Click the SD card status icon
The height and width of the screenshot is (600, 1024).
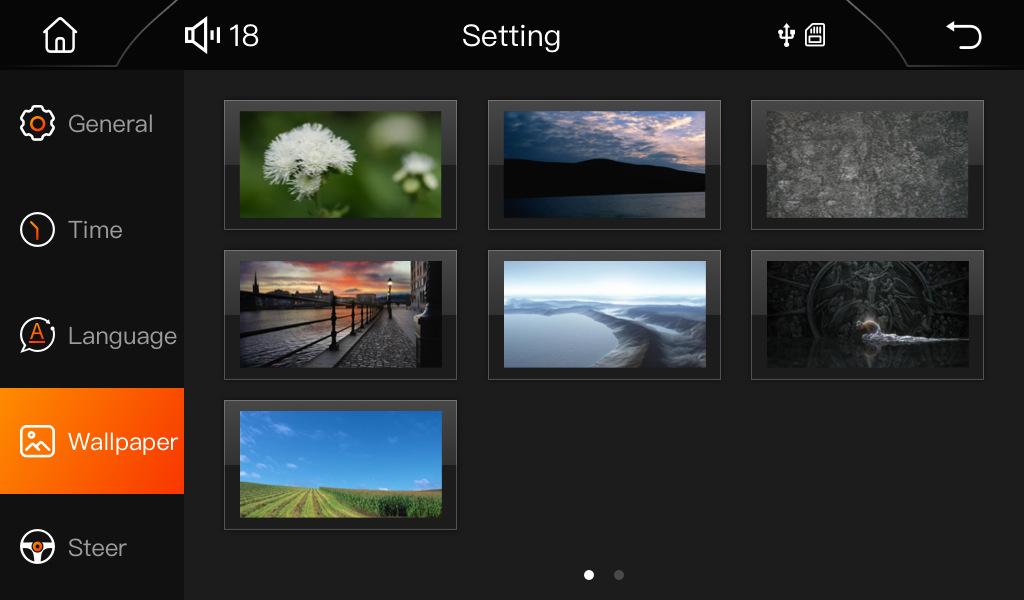[815, 36]
